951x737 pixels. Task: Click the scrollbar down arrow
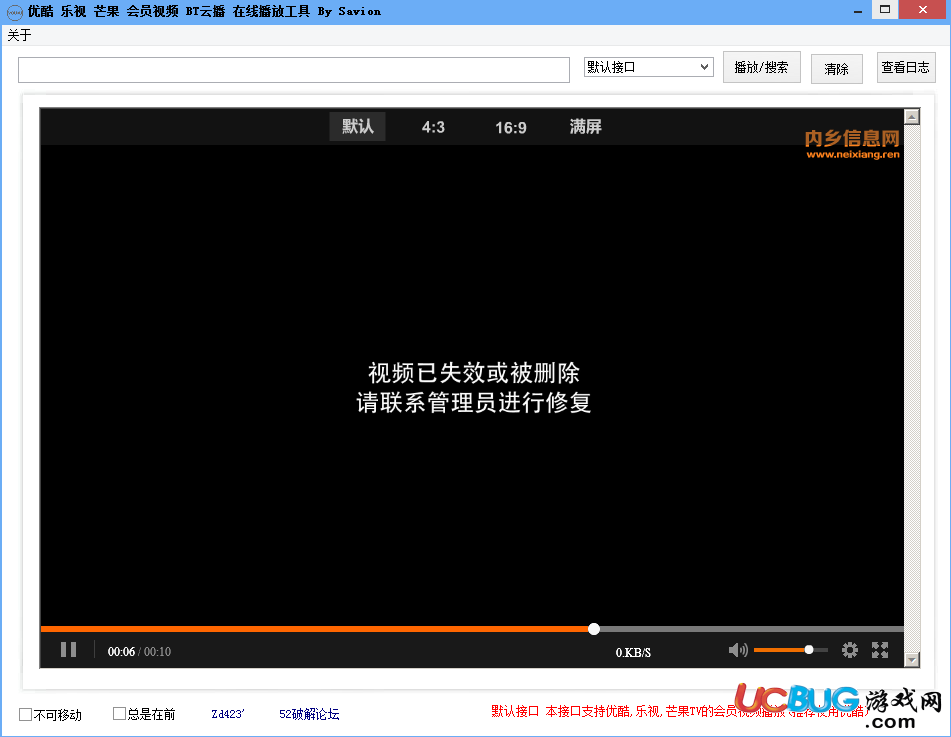point(912,659)
